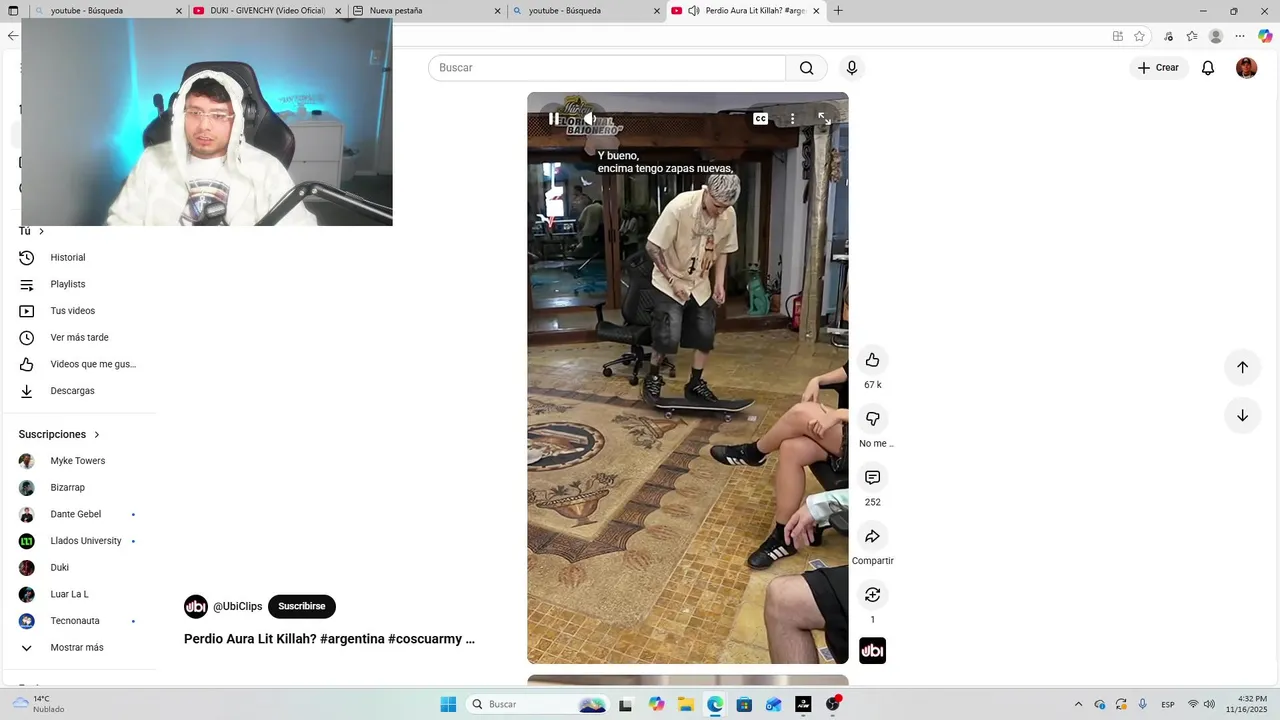Open the @UbiClips channel link

tap(237, 606)
